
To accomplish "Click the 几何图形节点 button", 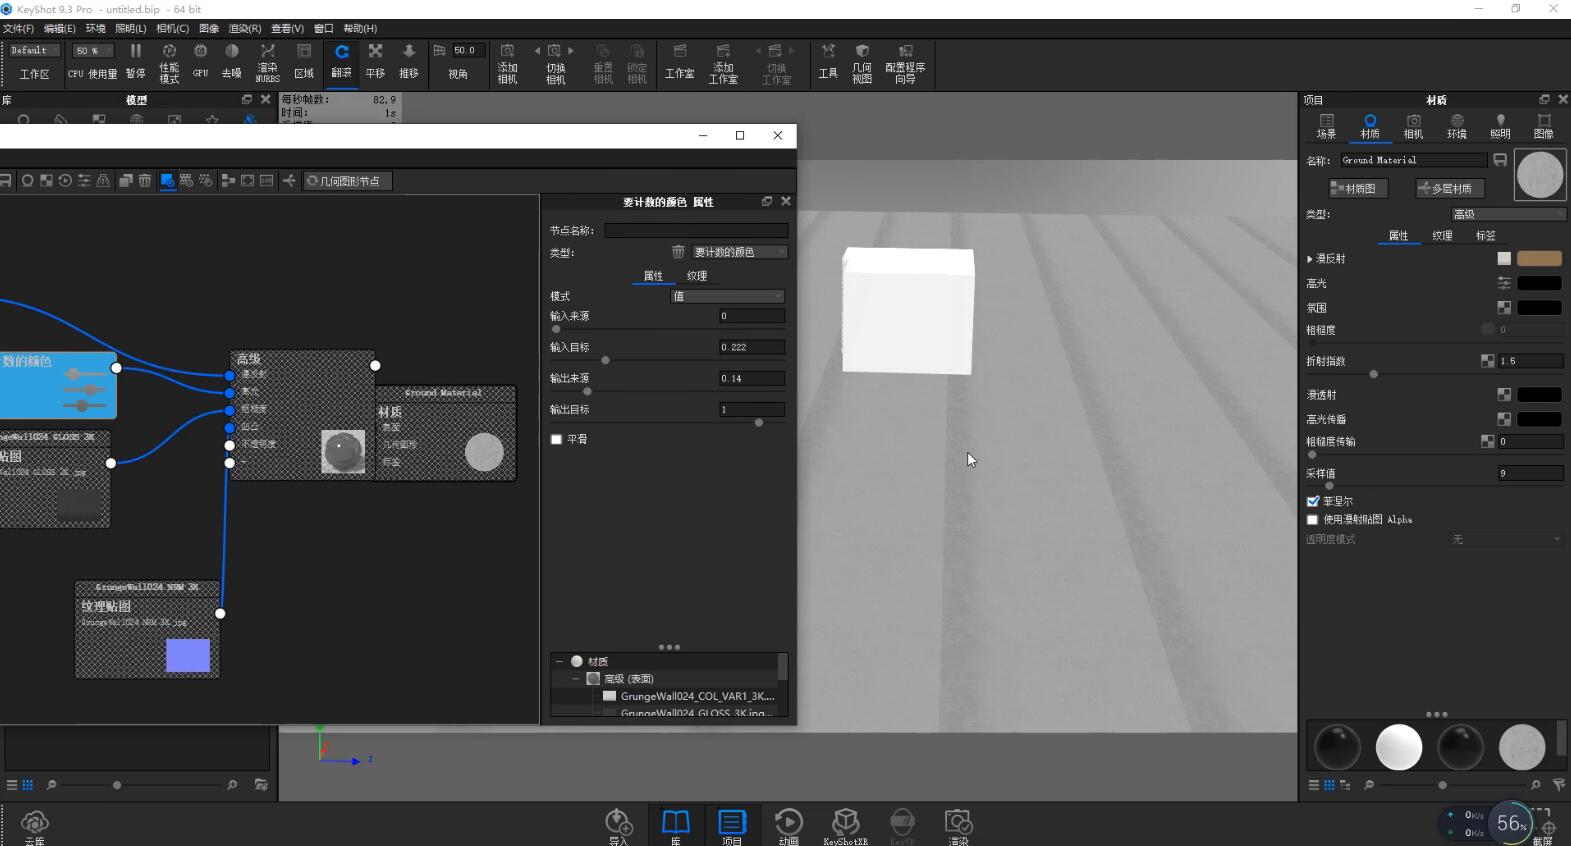I will (347, 181).
